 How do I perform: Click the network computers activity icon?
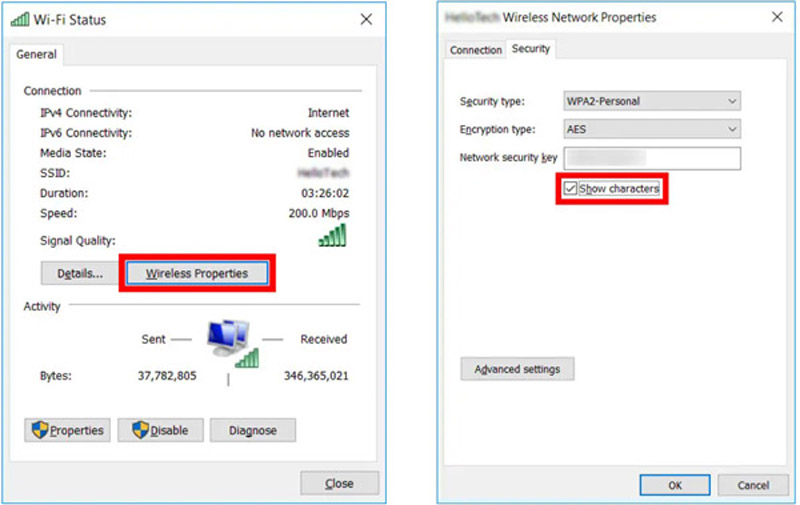click(230, 342)
